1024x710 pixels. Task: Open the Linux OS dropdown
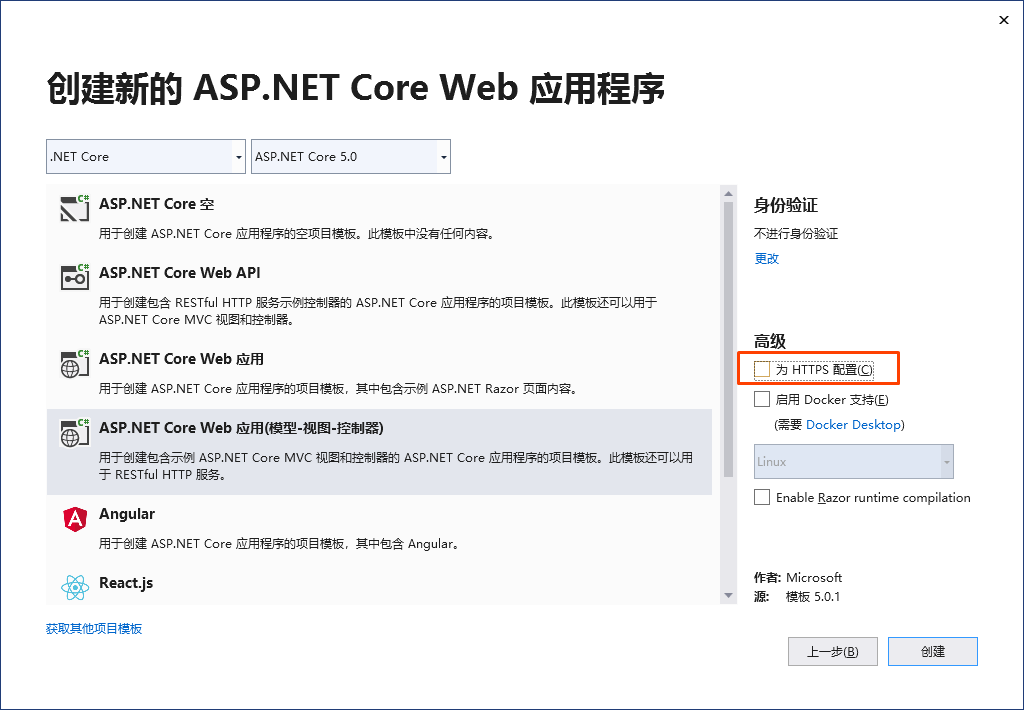[x=854, y=462]
